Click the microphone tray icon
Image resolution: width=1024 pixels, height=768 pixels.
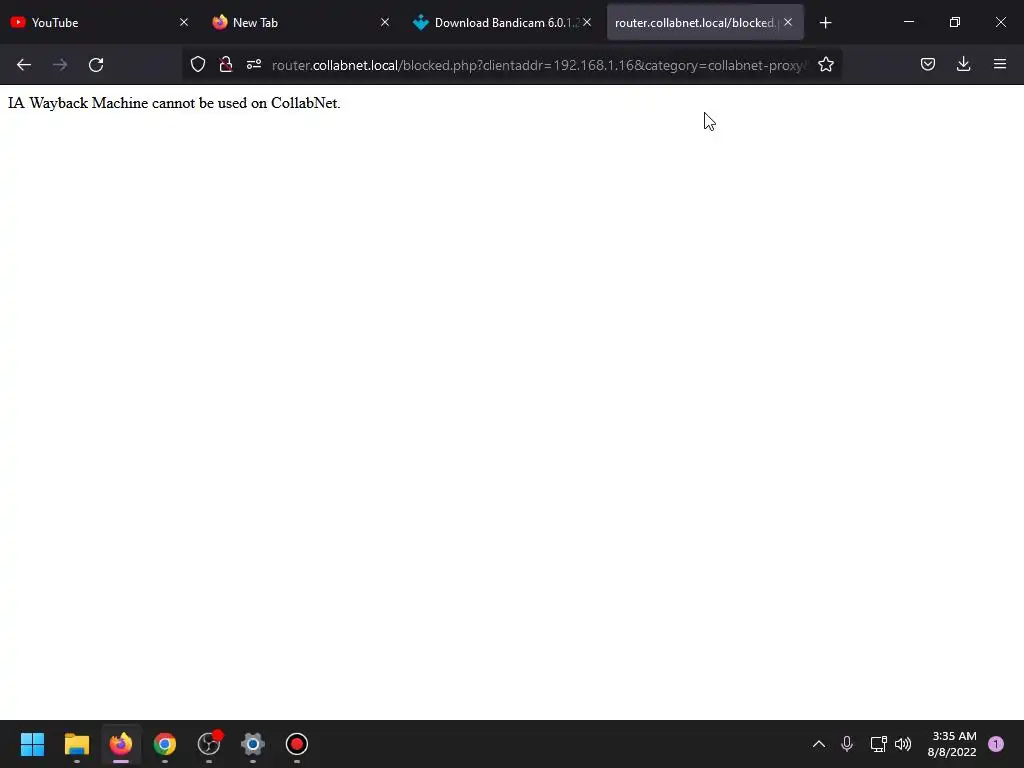pos(847,744)
